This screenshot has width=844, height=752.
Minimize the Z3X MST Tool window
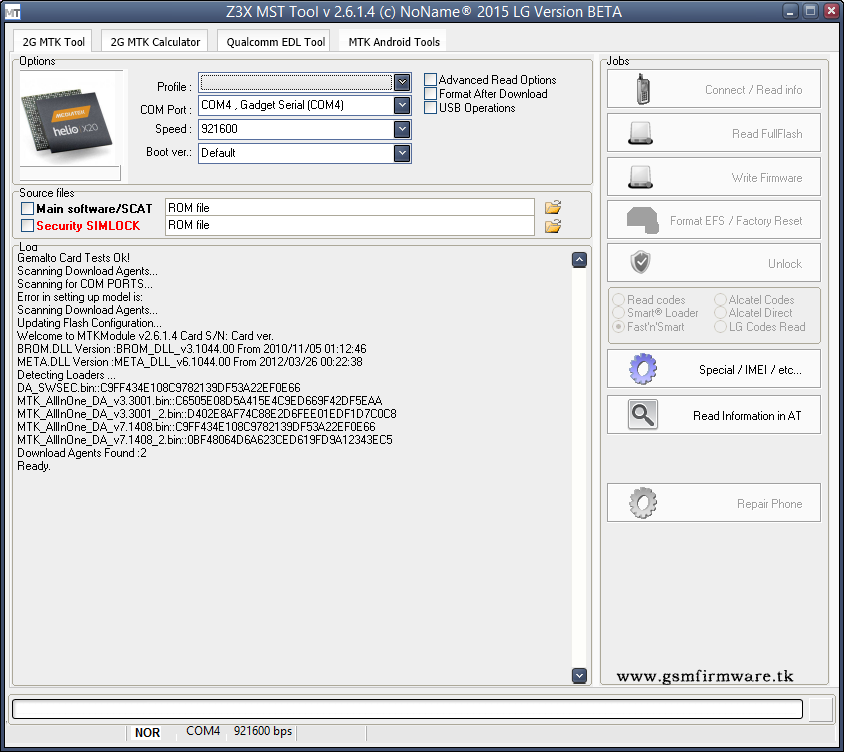coord(790,11)
